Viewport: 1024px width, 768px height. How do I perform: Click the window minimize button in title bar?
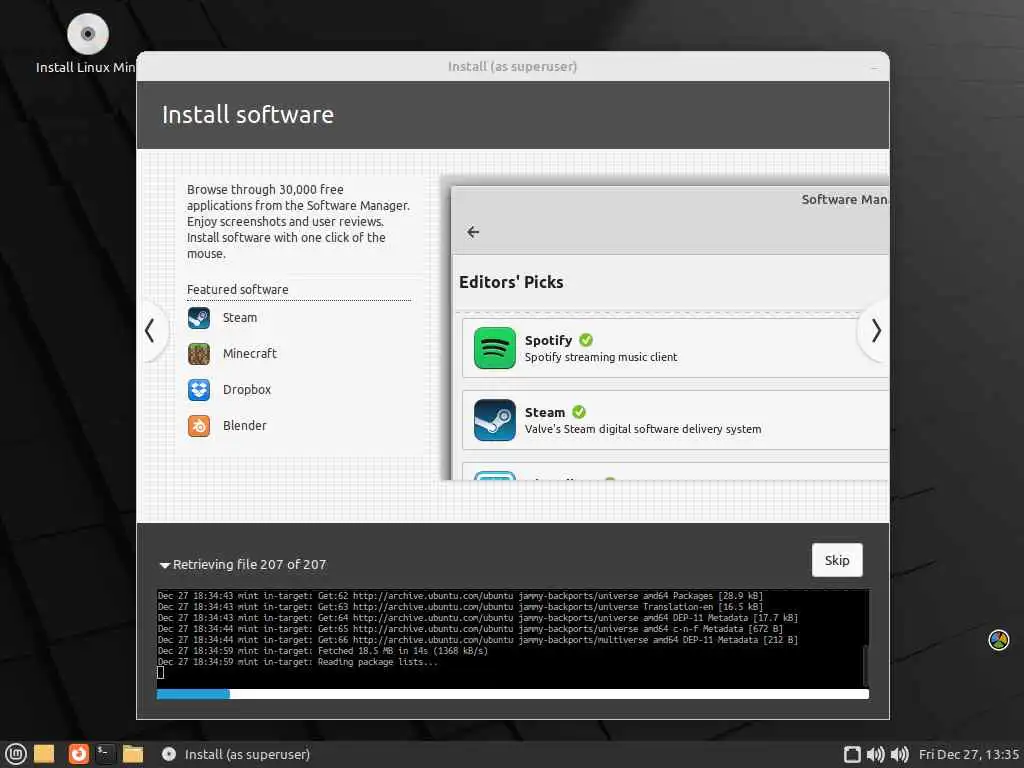click(x=874, y=67)
